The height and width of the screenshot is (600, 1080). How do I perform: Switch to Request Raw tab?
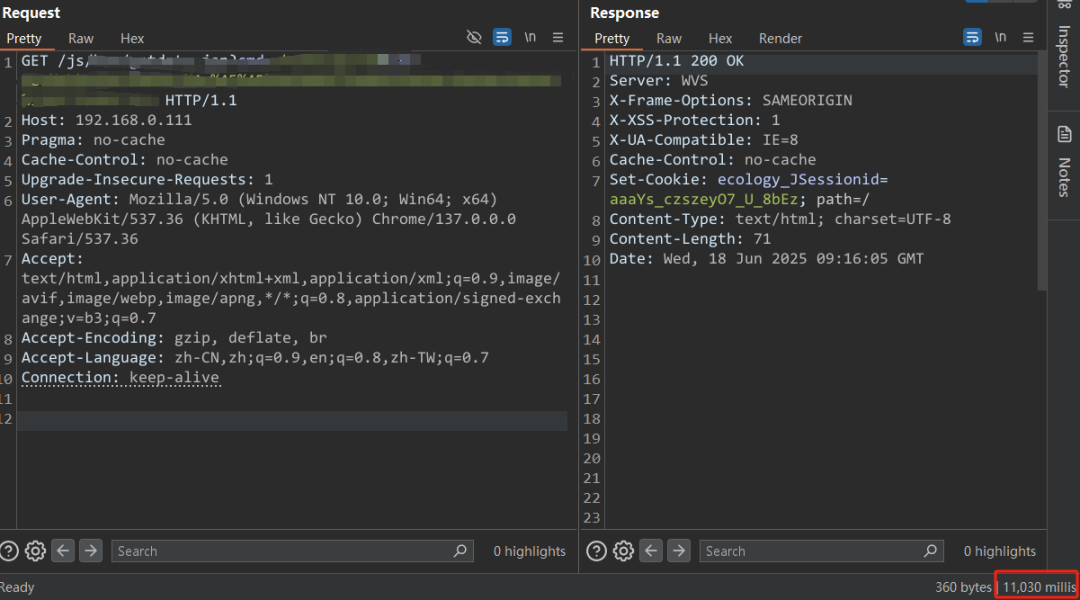point(81,39)
